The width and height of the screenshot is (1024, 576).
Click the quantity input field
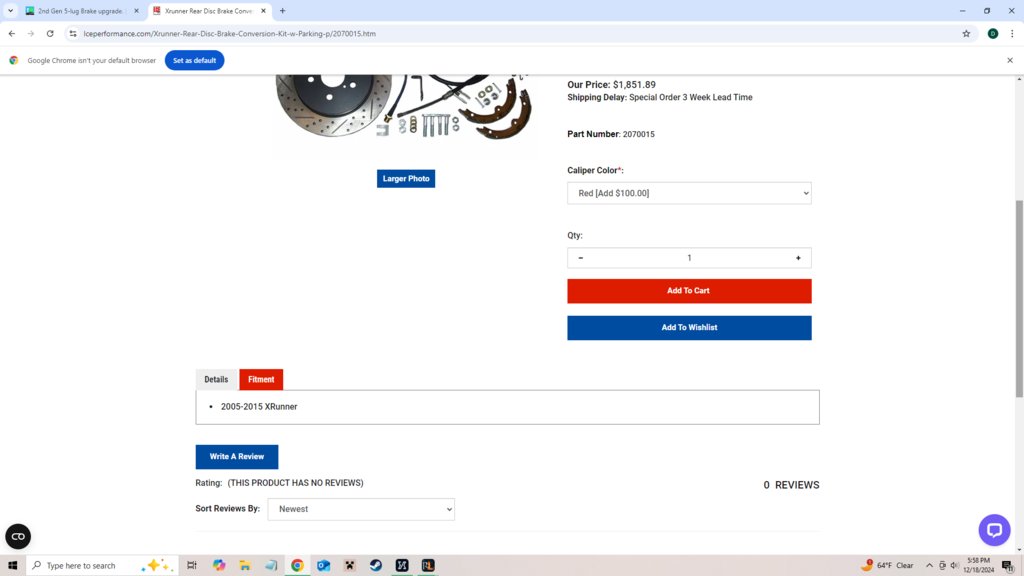pyautogui.click(x=689, y=258)
